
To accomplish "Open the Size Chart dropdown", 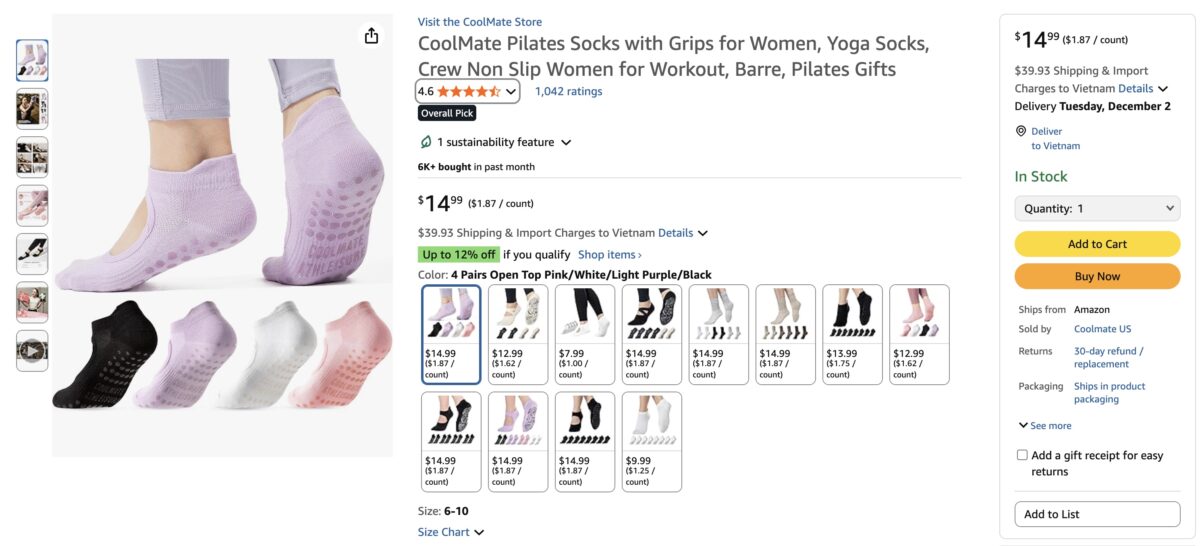I will tap(450, 532).
